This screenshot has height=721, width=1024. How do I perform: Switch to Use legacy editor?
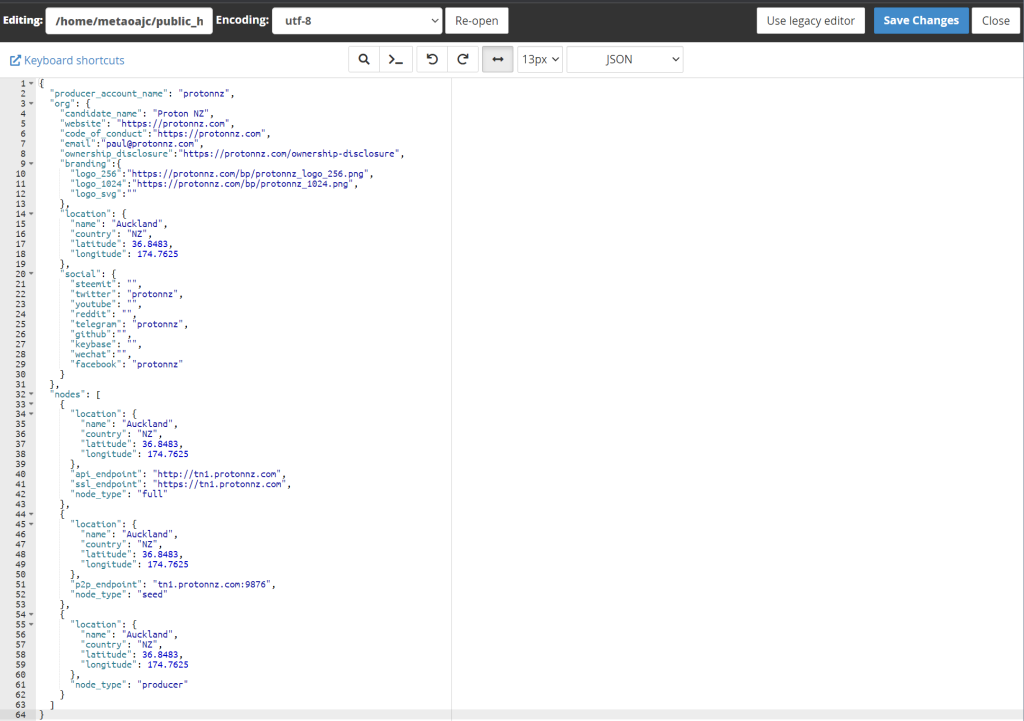pyautogui.click(x=810, y=21)
